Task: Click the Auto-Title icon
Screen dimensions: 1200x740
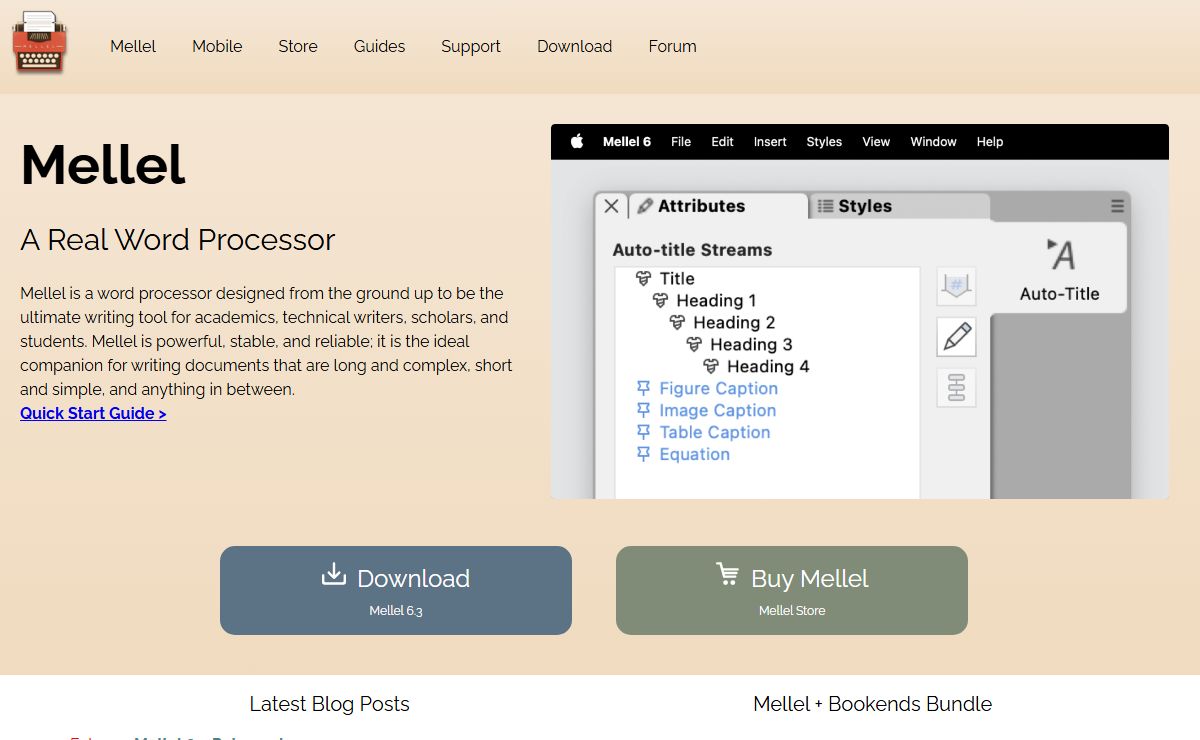Action: pyautogui.click(x=1060, y=256)
